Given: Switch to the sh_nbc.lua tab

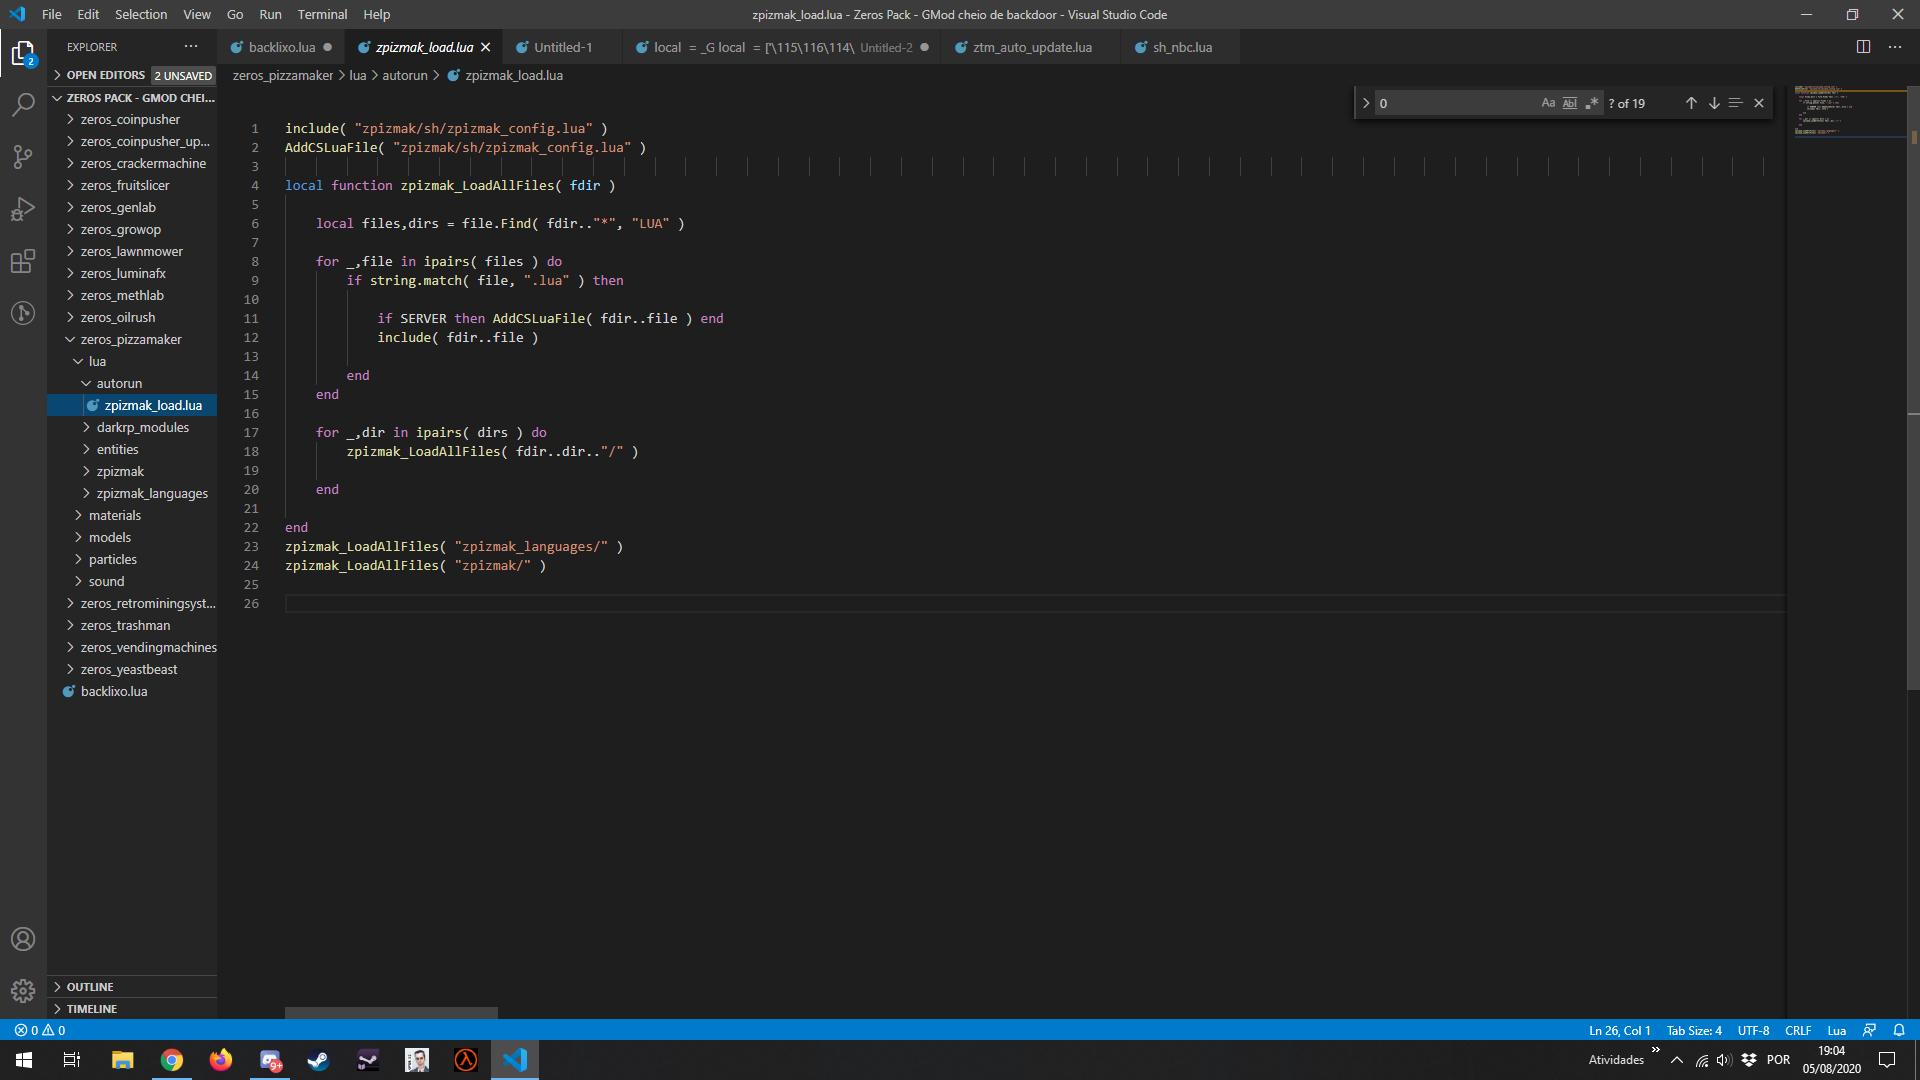Looking at the screenshot, I should [1182, 47].
